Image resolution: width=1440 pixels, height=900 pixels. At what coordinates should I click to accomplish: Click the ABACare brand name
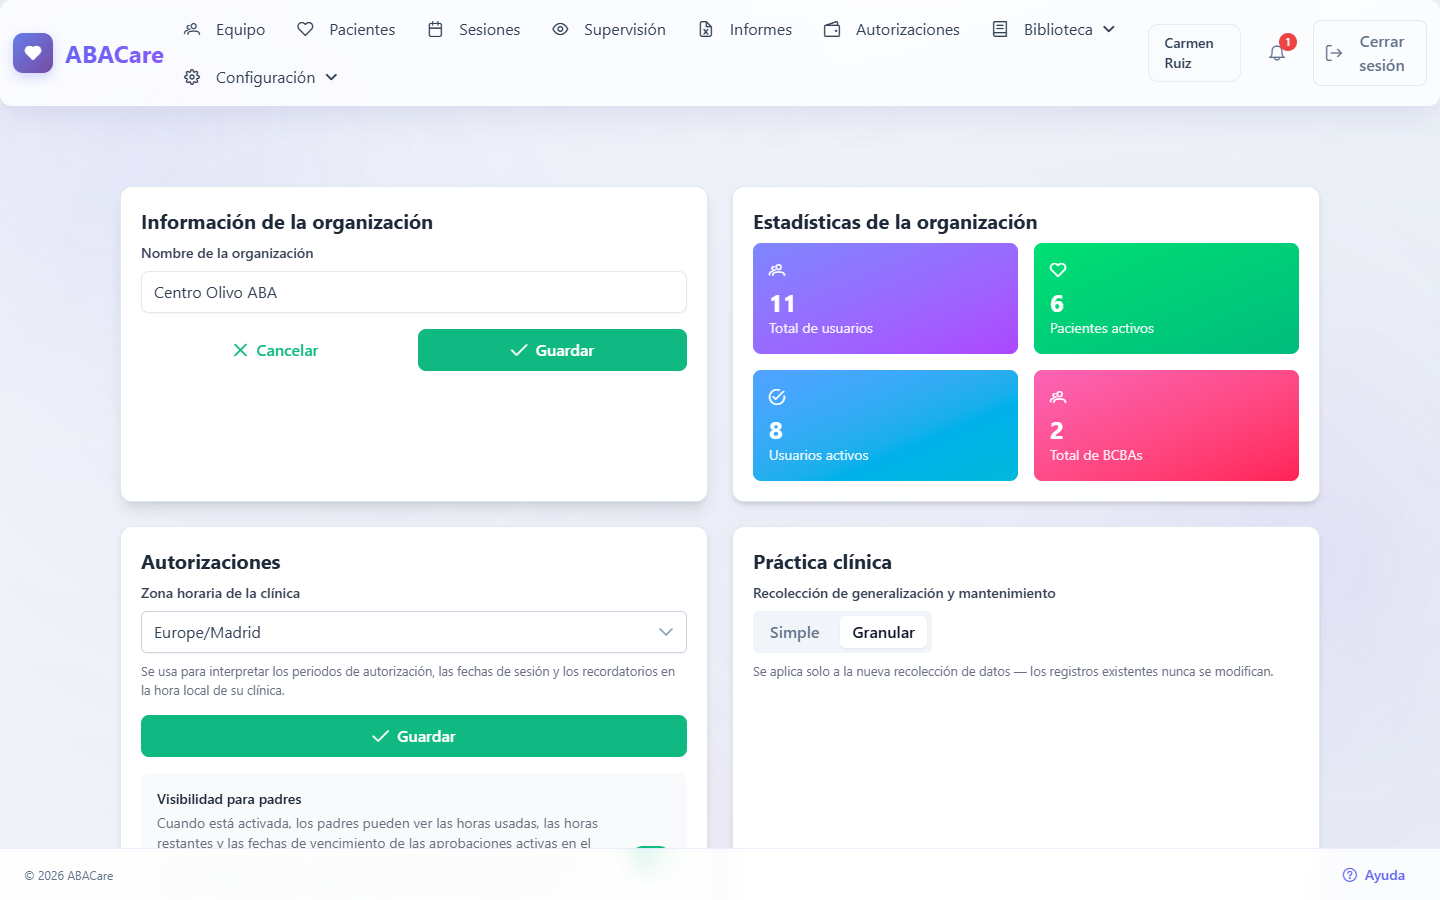pos(114,54)
